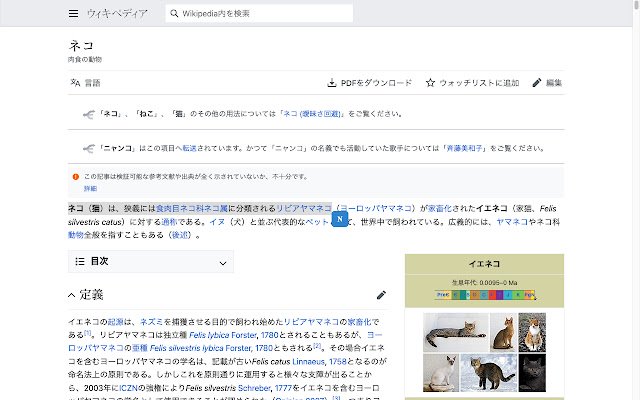Open footnote reference [1]
640x400 pixels.
coord(87,333)
